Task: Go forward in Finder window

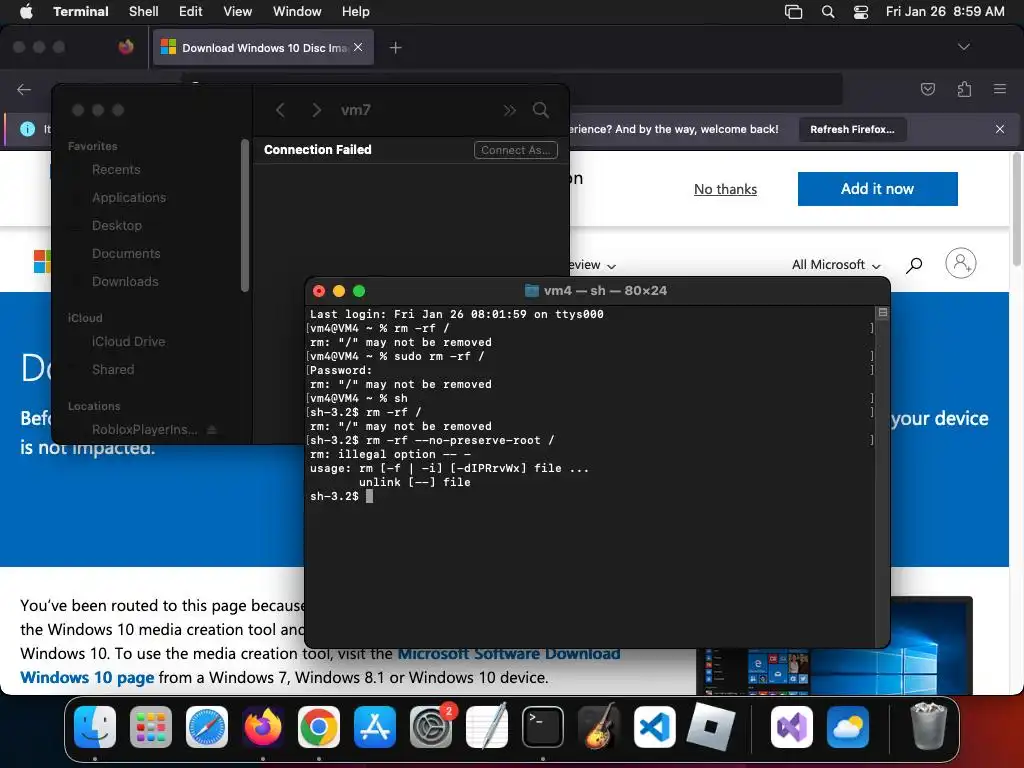Action: coord(316,110)
